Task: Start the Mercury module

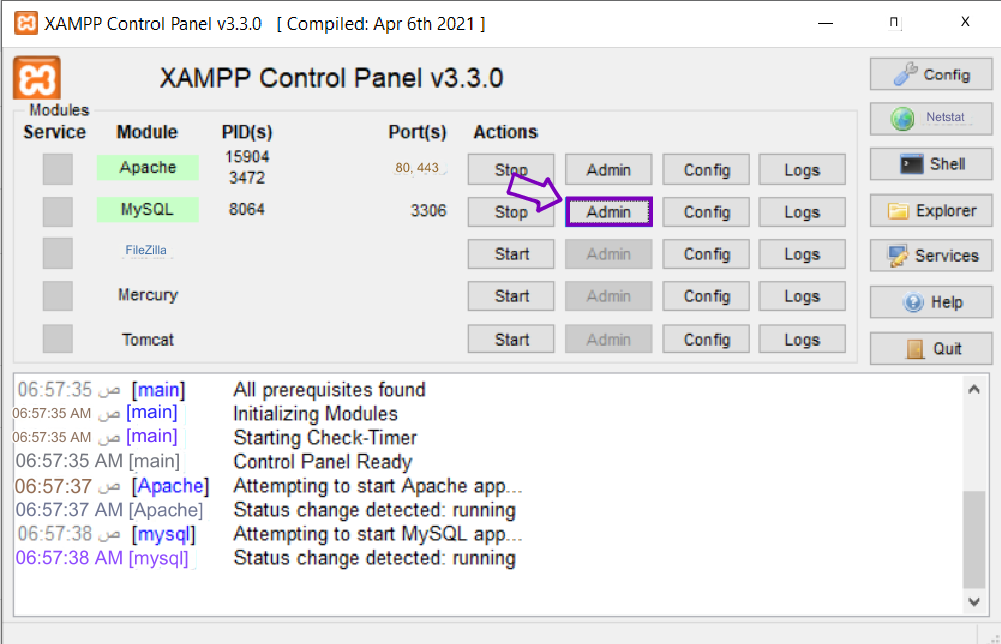Action: click(x=511, y=296)
